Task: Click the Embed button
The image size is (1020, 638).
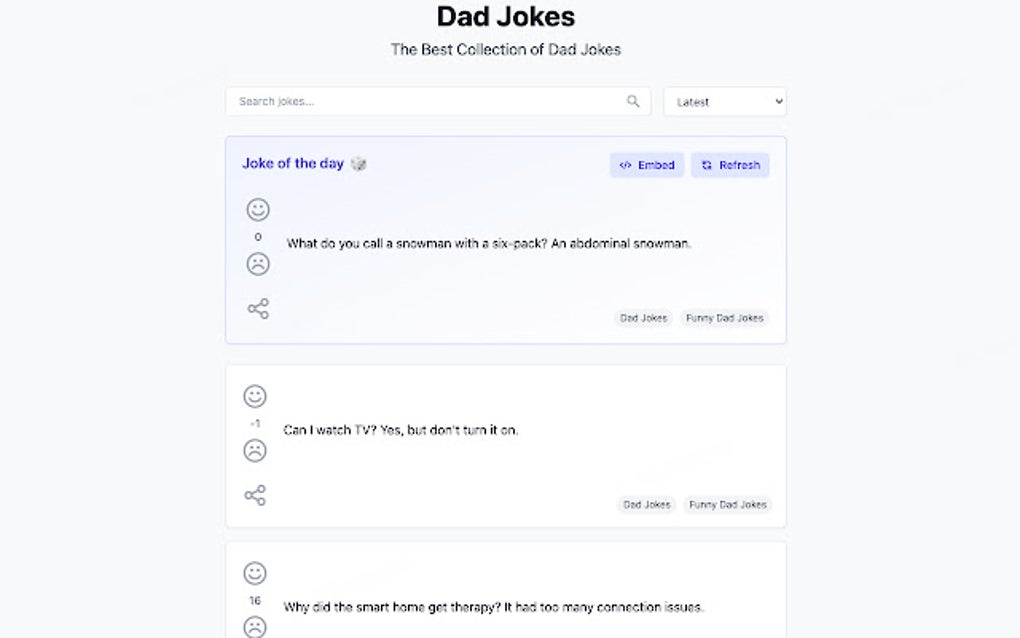Action: click(646, 165)
